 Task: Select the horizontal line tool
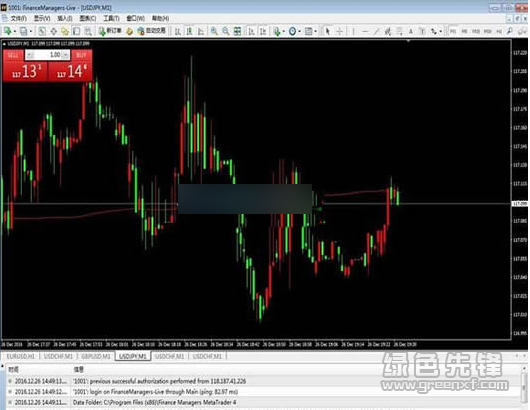coord(365,31)
